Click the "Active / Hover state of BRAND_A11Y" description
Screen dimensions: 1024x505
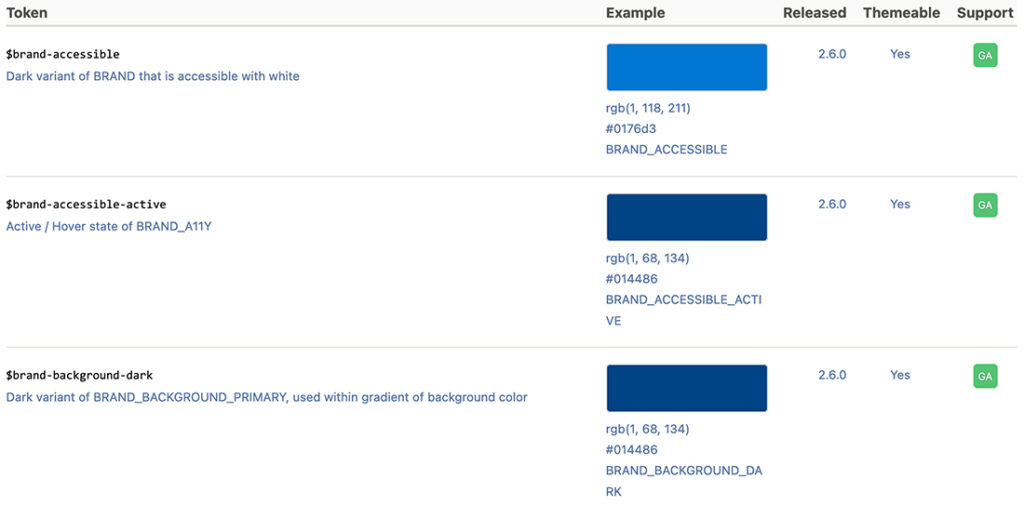pos(109,226)
